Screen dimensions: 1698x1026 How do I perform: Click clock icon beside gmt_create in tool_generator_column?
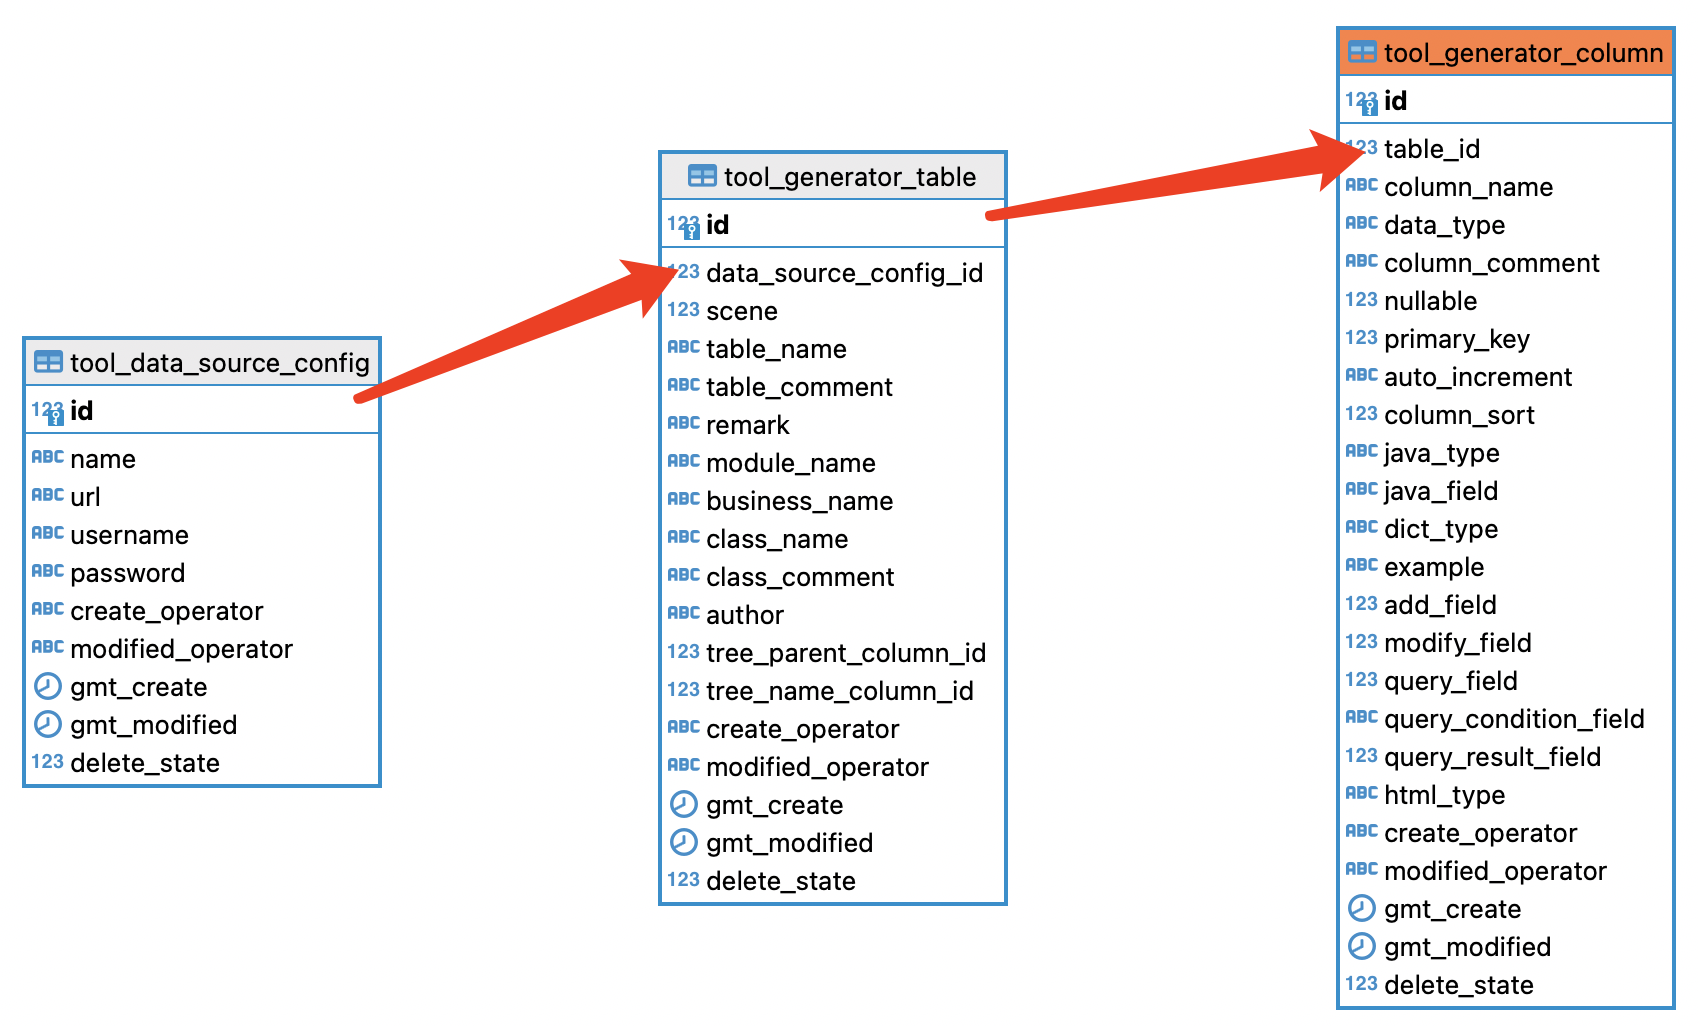tap(1362, 908)
